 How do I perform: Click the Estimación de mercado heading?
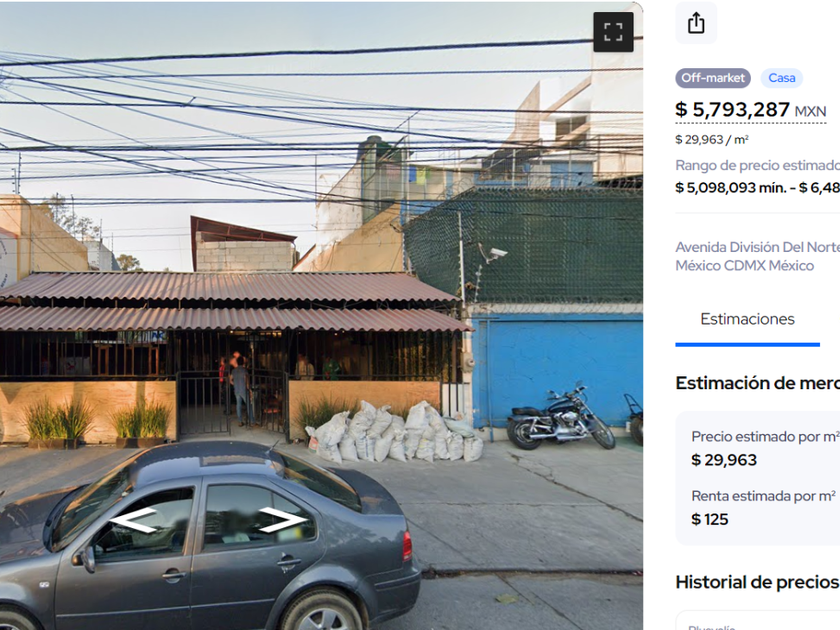(x=758, y=384)
